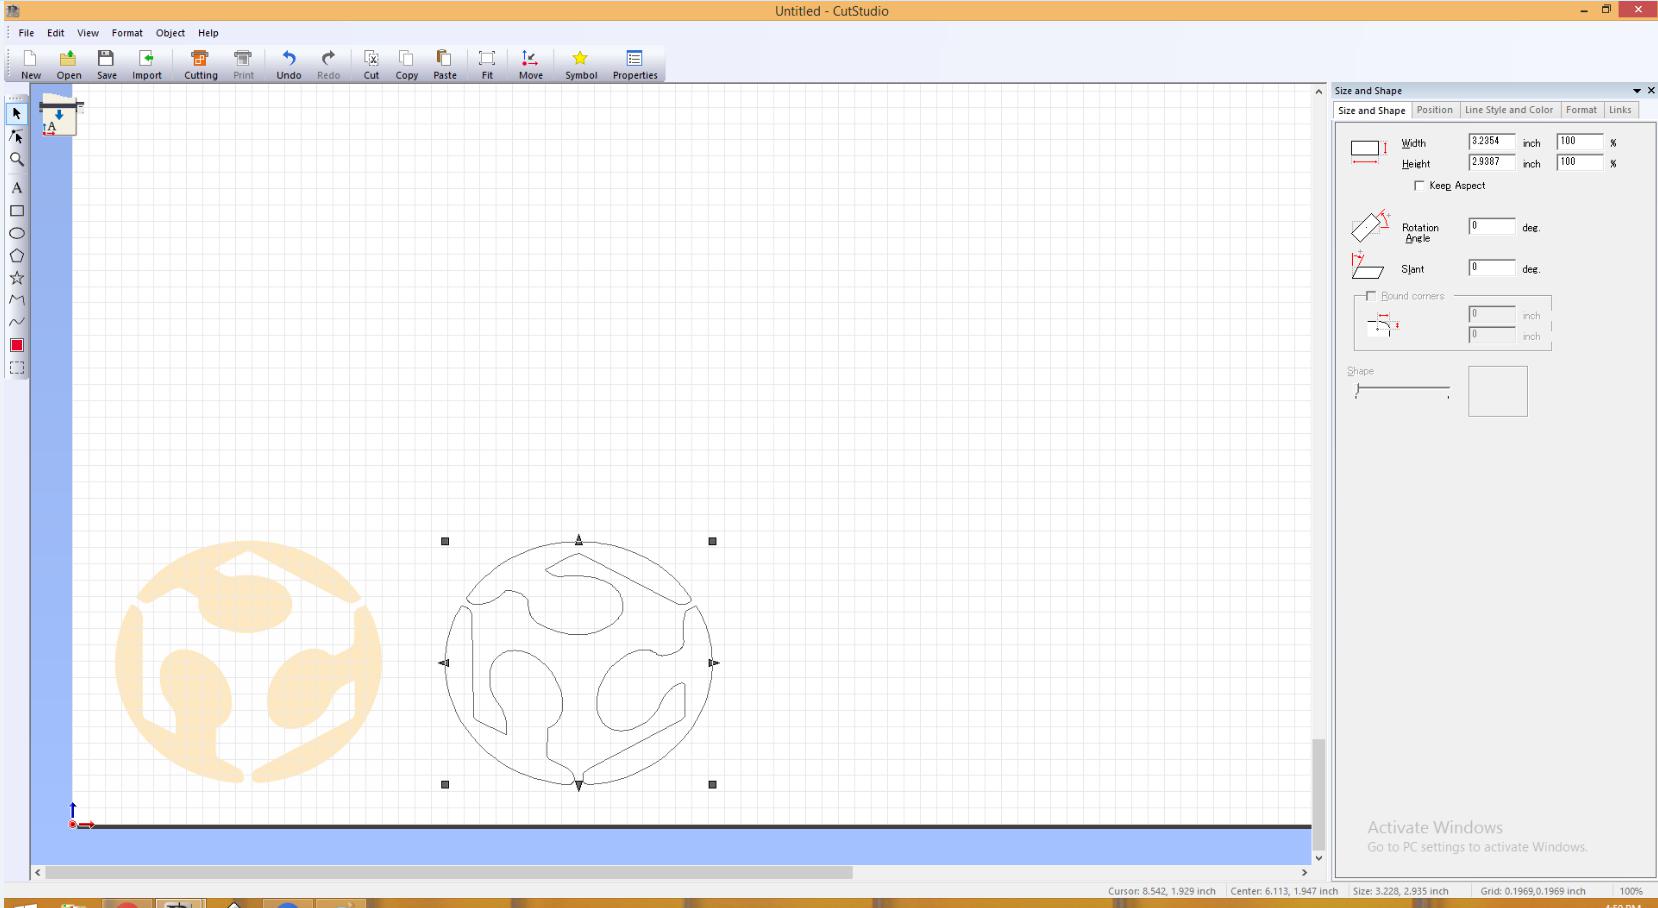Click the Height inch input field
Viewport: 1658px width, 908px height.
click(1491, 163)
